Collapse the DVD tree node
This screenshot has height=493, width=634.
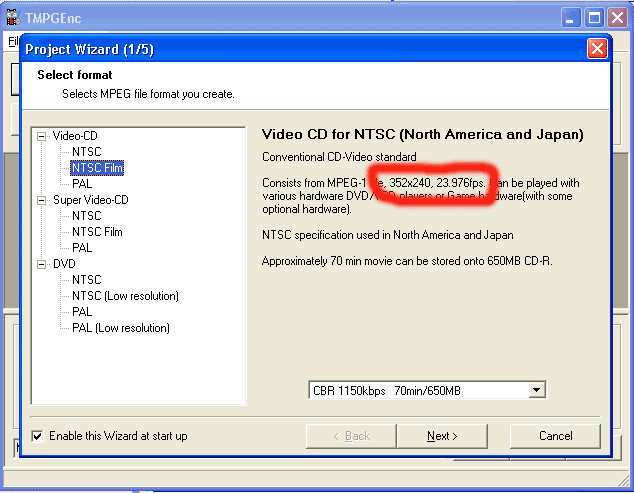(42, 264)
